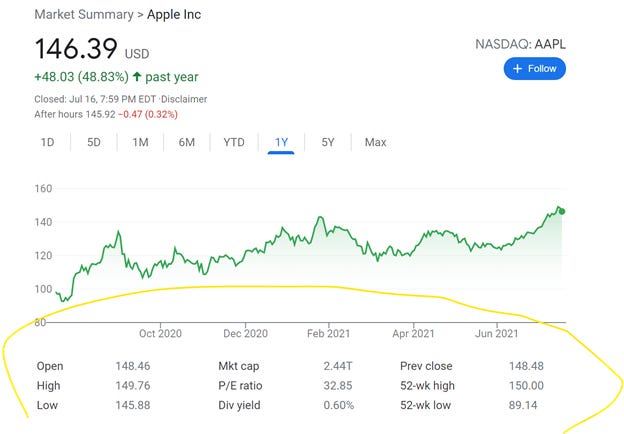Click the Mkt cap value 2.44T
The height and width of the screenshot is (434, 624).
pyautogui.click(x=337, y=366)
